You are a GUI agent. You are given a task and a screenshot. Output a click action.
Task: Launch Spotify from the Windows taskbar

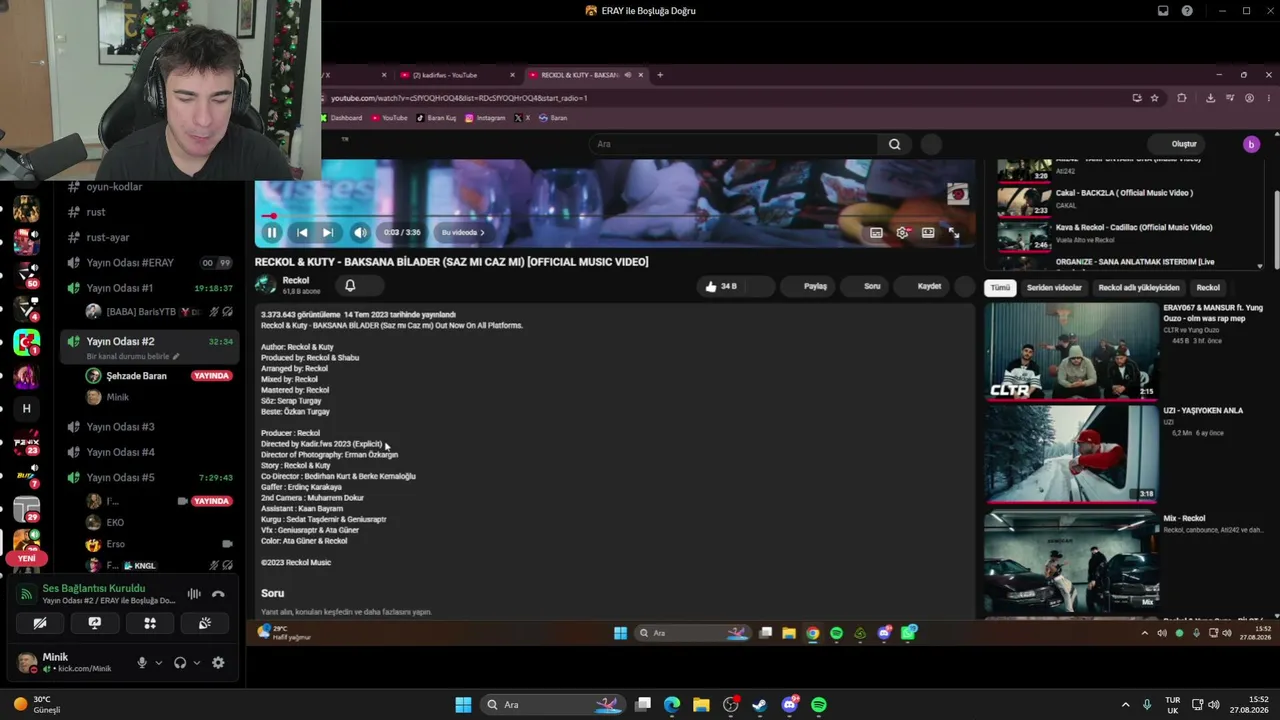pos(819,705)
